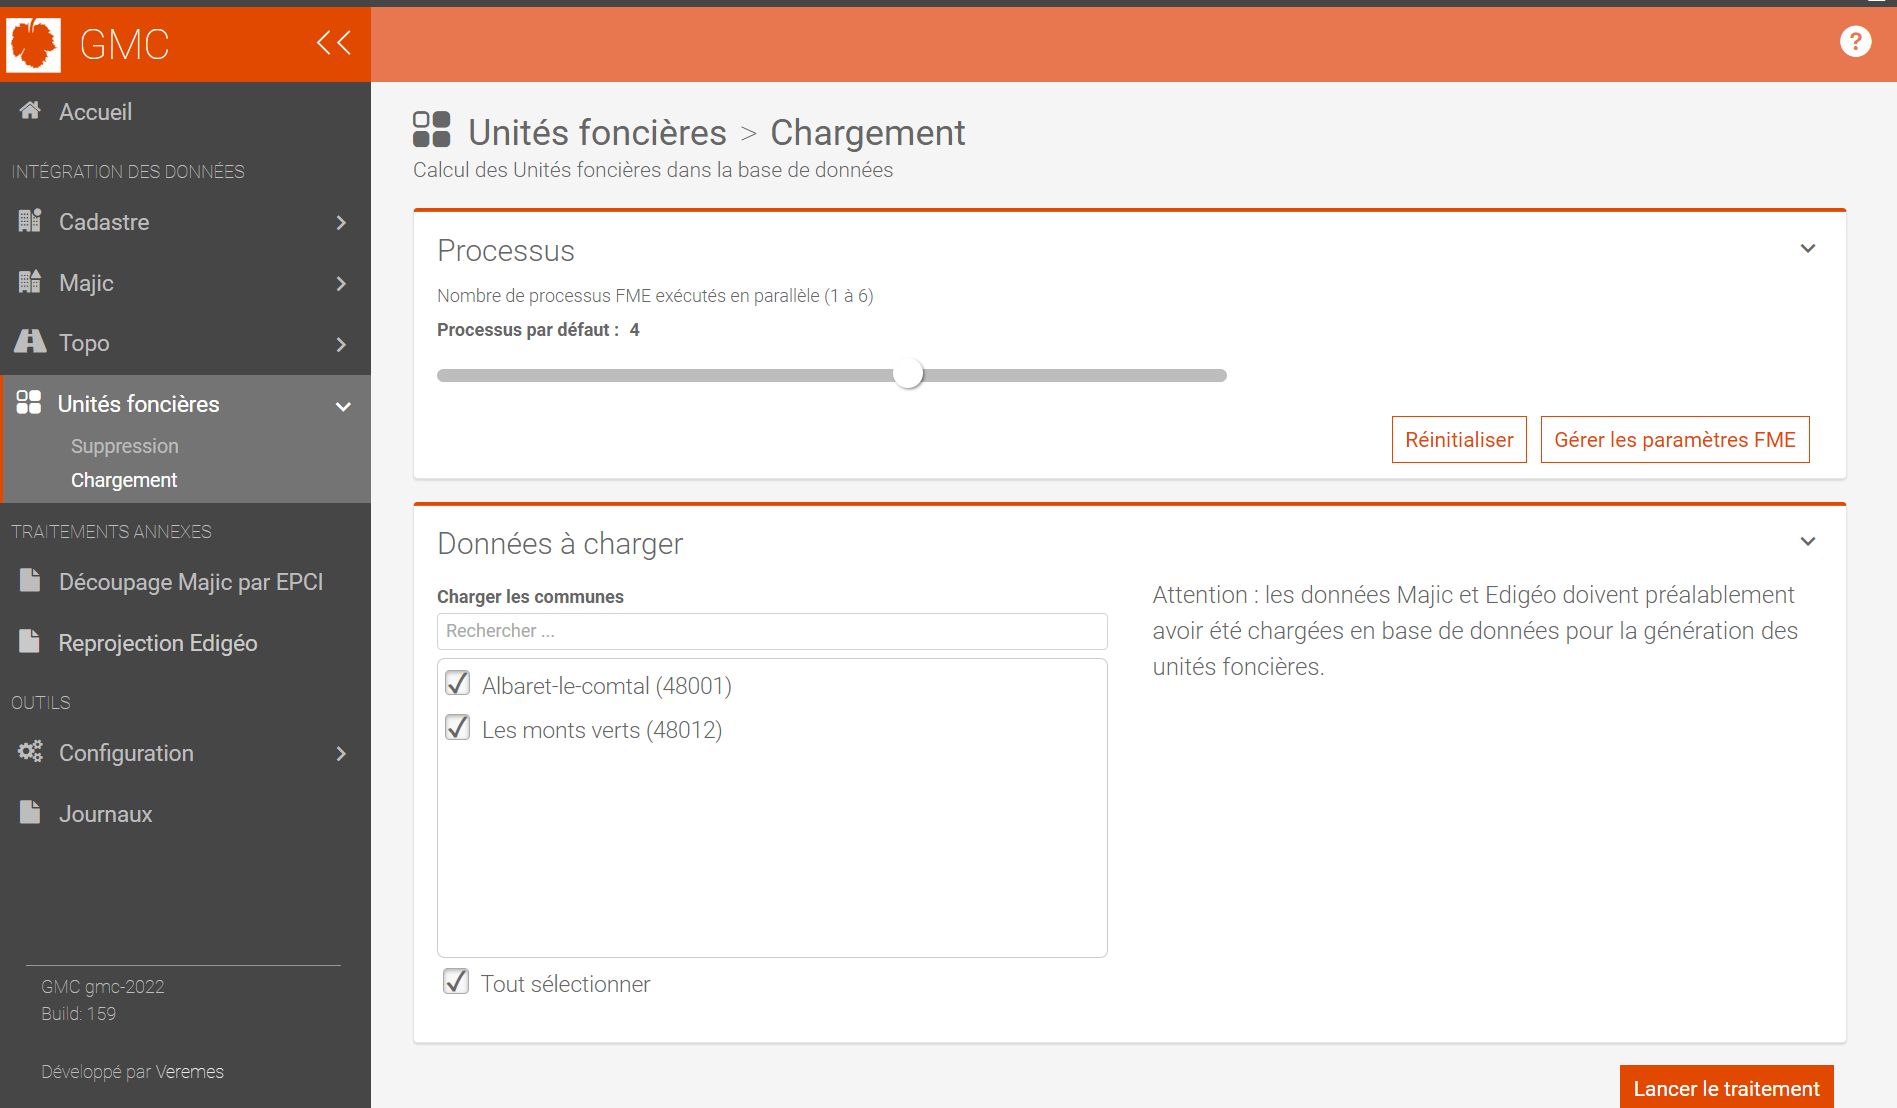Click Lancer le traitement button
This screenshot has width=1897, height=1108.
click(x=1727, y=1088)
